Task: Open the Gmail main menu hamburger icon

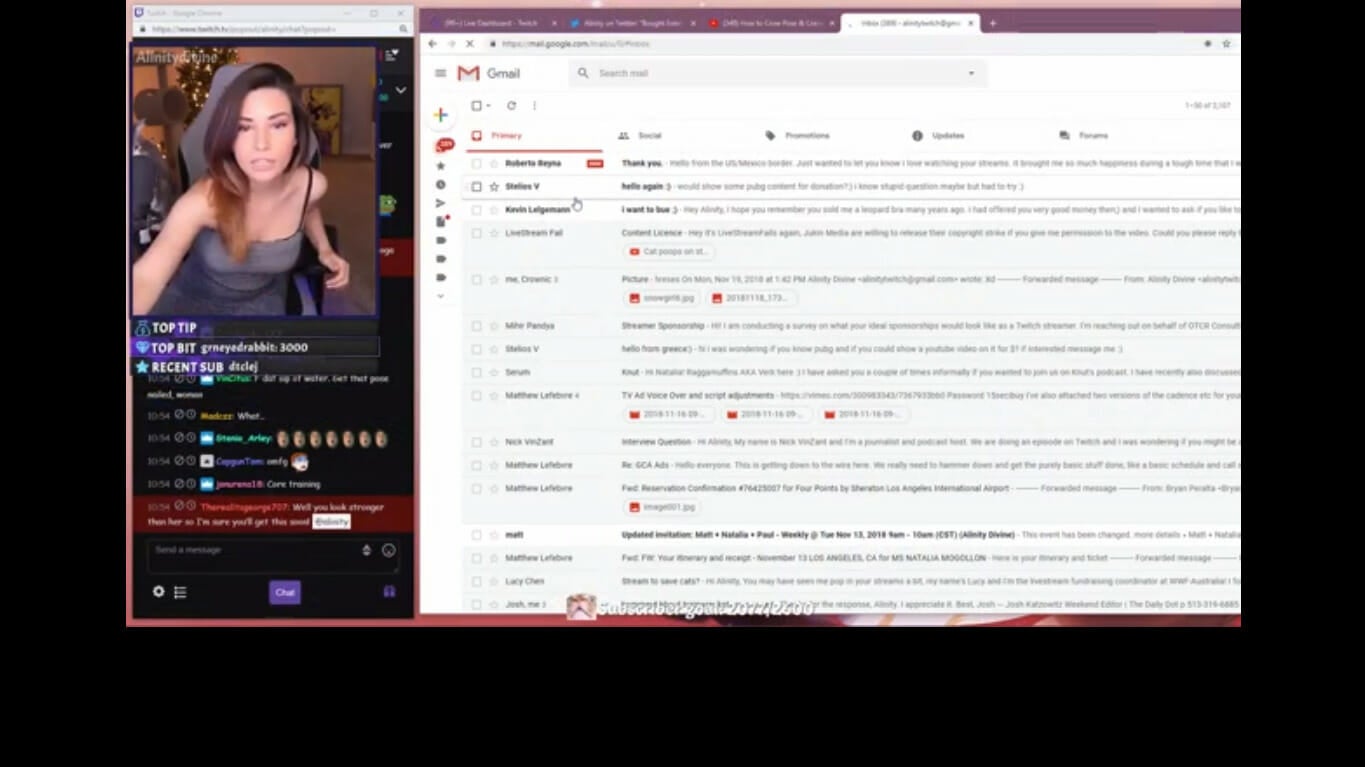Action: [440, 73]
